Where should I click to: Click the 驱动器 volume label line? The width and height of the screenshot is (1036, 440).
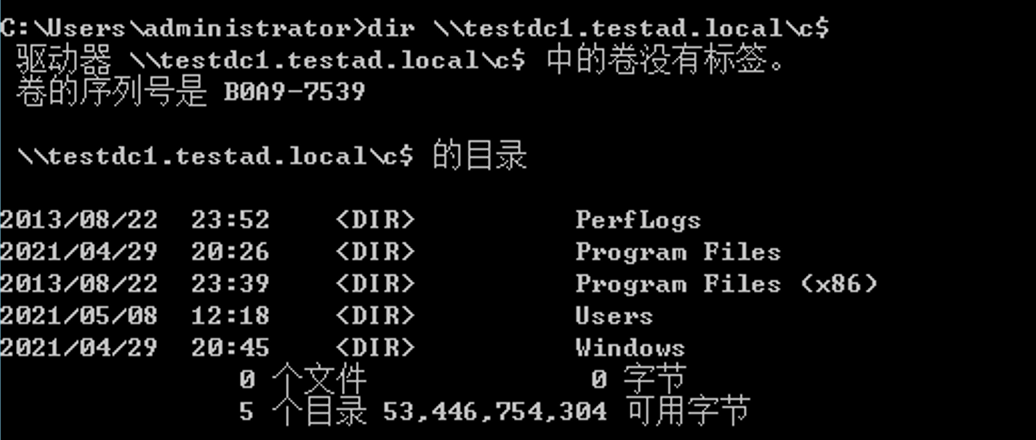[x=400, y=61]
